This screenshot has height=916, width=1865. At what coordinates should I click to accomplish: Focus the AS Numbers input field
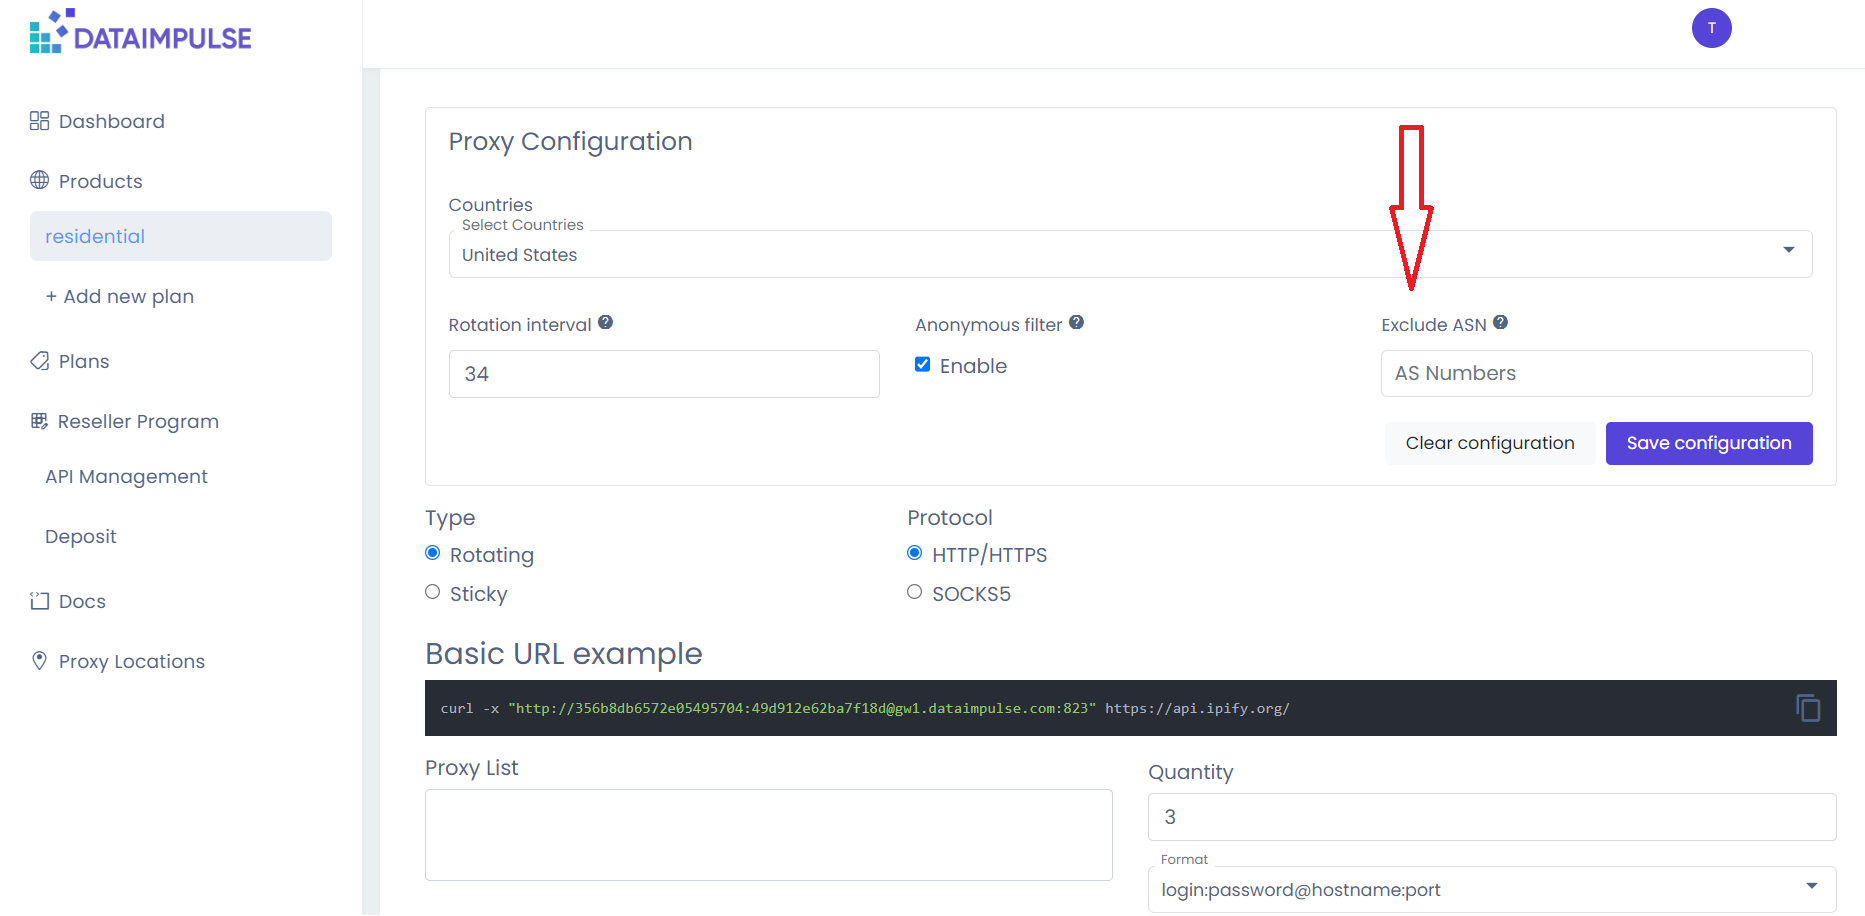pos(1596,373)
